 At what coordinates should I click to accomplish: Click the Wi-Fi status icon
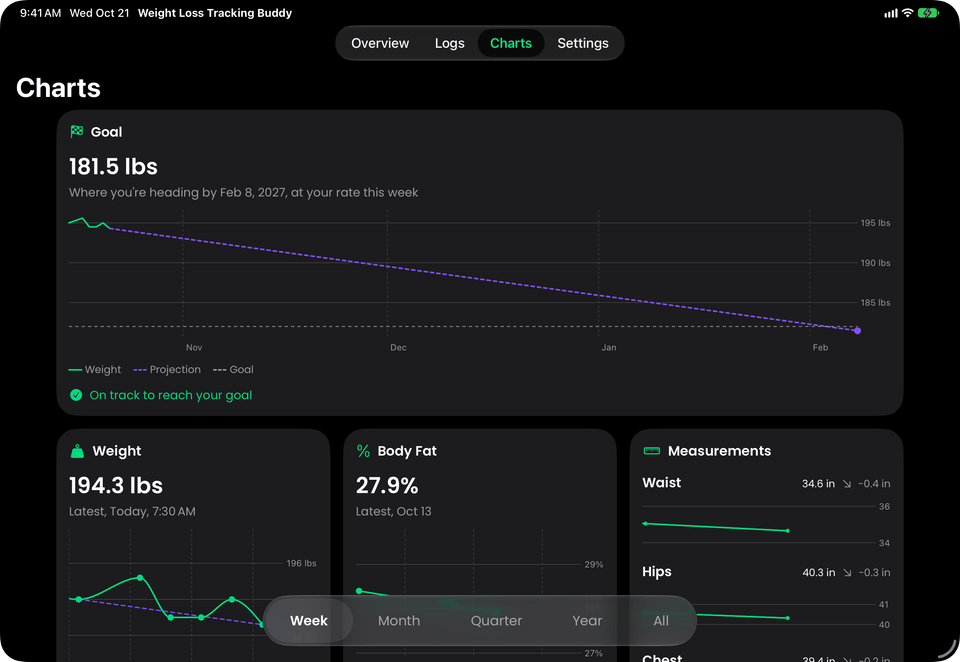(908, 13)
